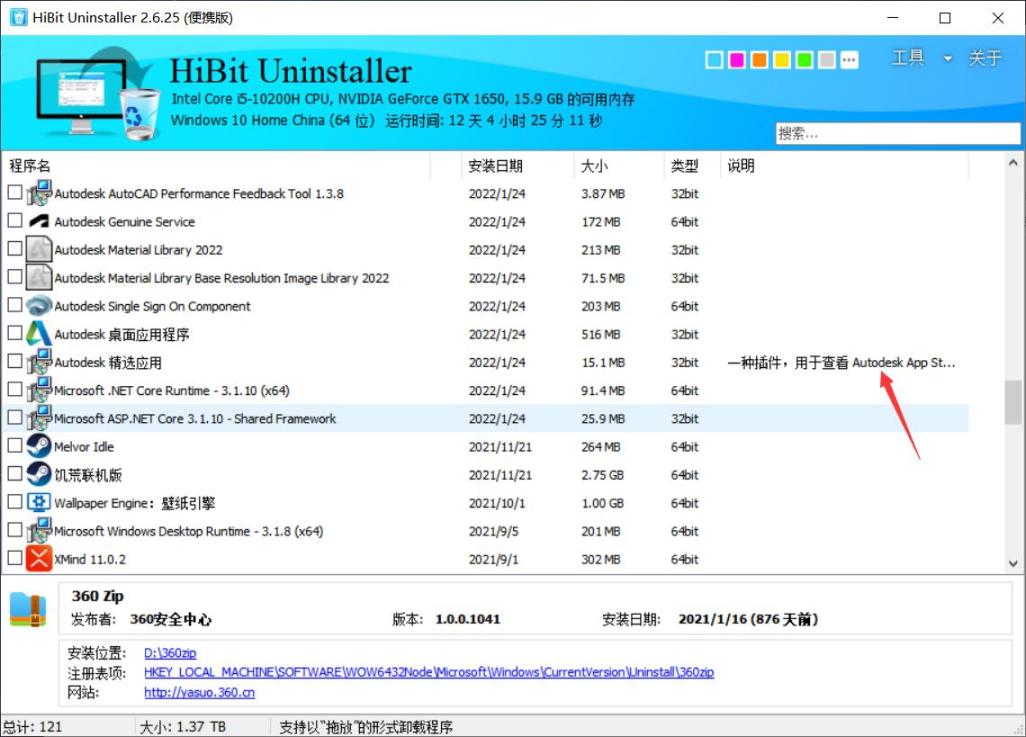Choose the yellow theme swatch
Image resolution: width=1026 pixels, height=737 pixels.
[782, 60]
